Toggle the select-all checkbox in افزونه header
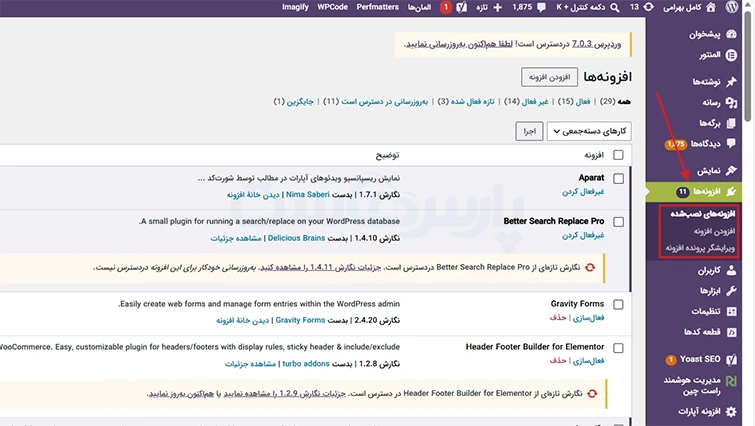This screenshot has height=426, width=755. [618, 155]
